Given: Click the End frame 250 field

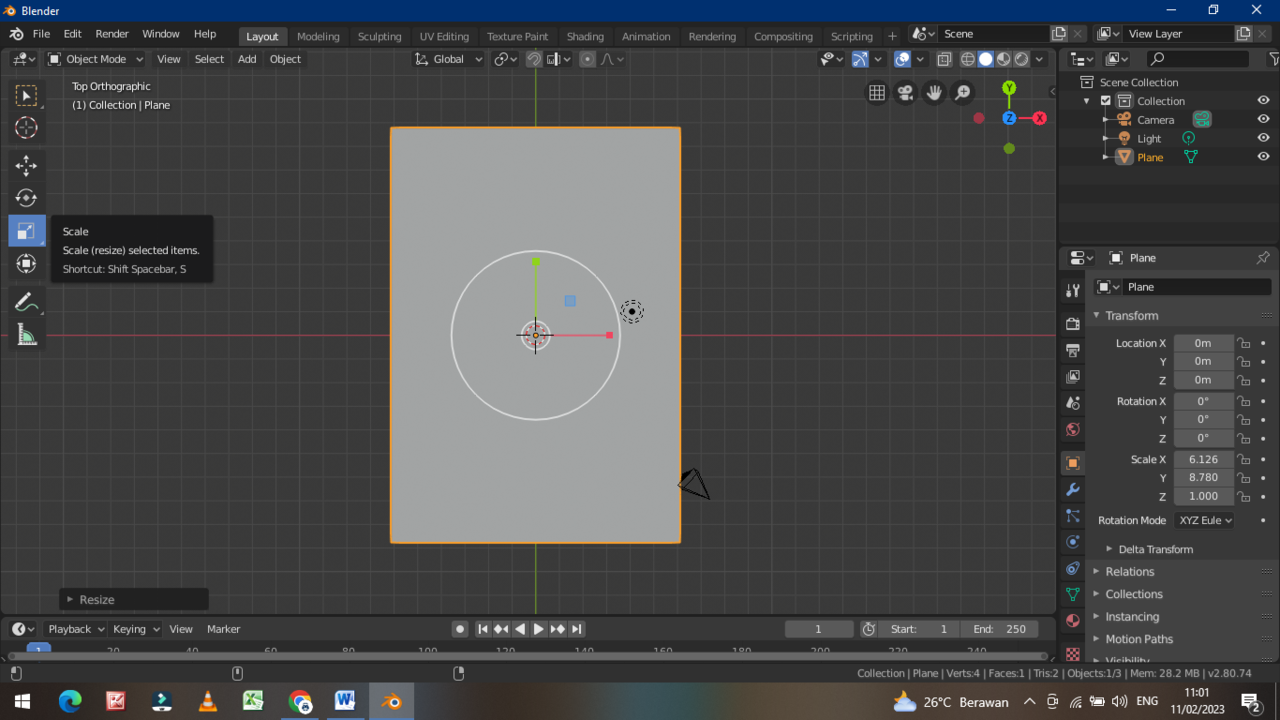Looking at the screenshot, I should (1000, 629).
